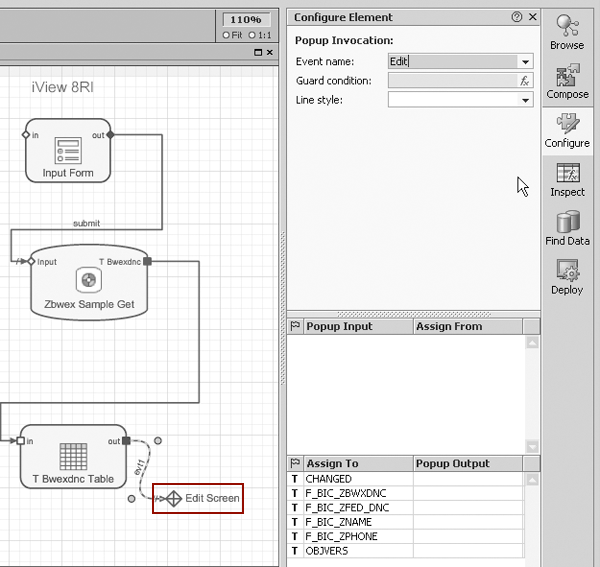Screen dimensions: 600x567
Task: Click the Guard condition formula icon
Action: click(x=525, y=81)
